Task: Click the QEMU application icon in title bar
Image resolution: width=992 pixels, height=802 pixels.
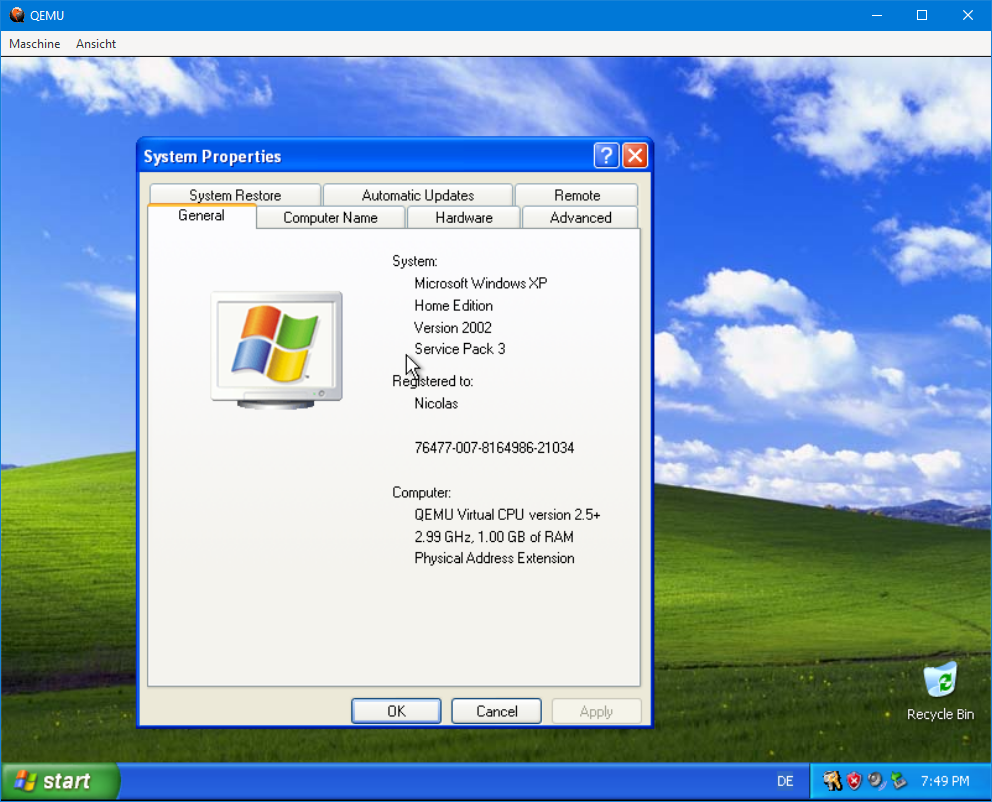Action: pyautogui.click(x=17, y=15)
